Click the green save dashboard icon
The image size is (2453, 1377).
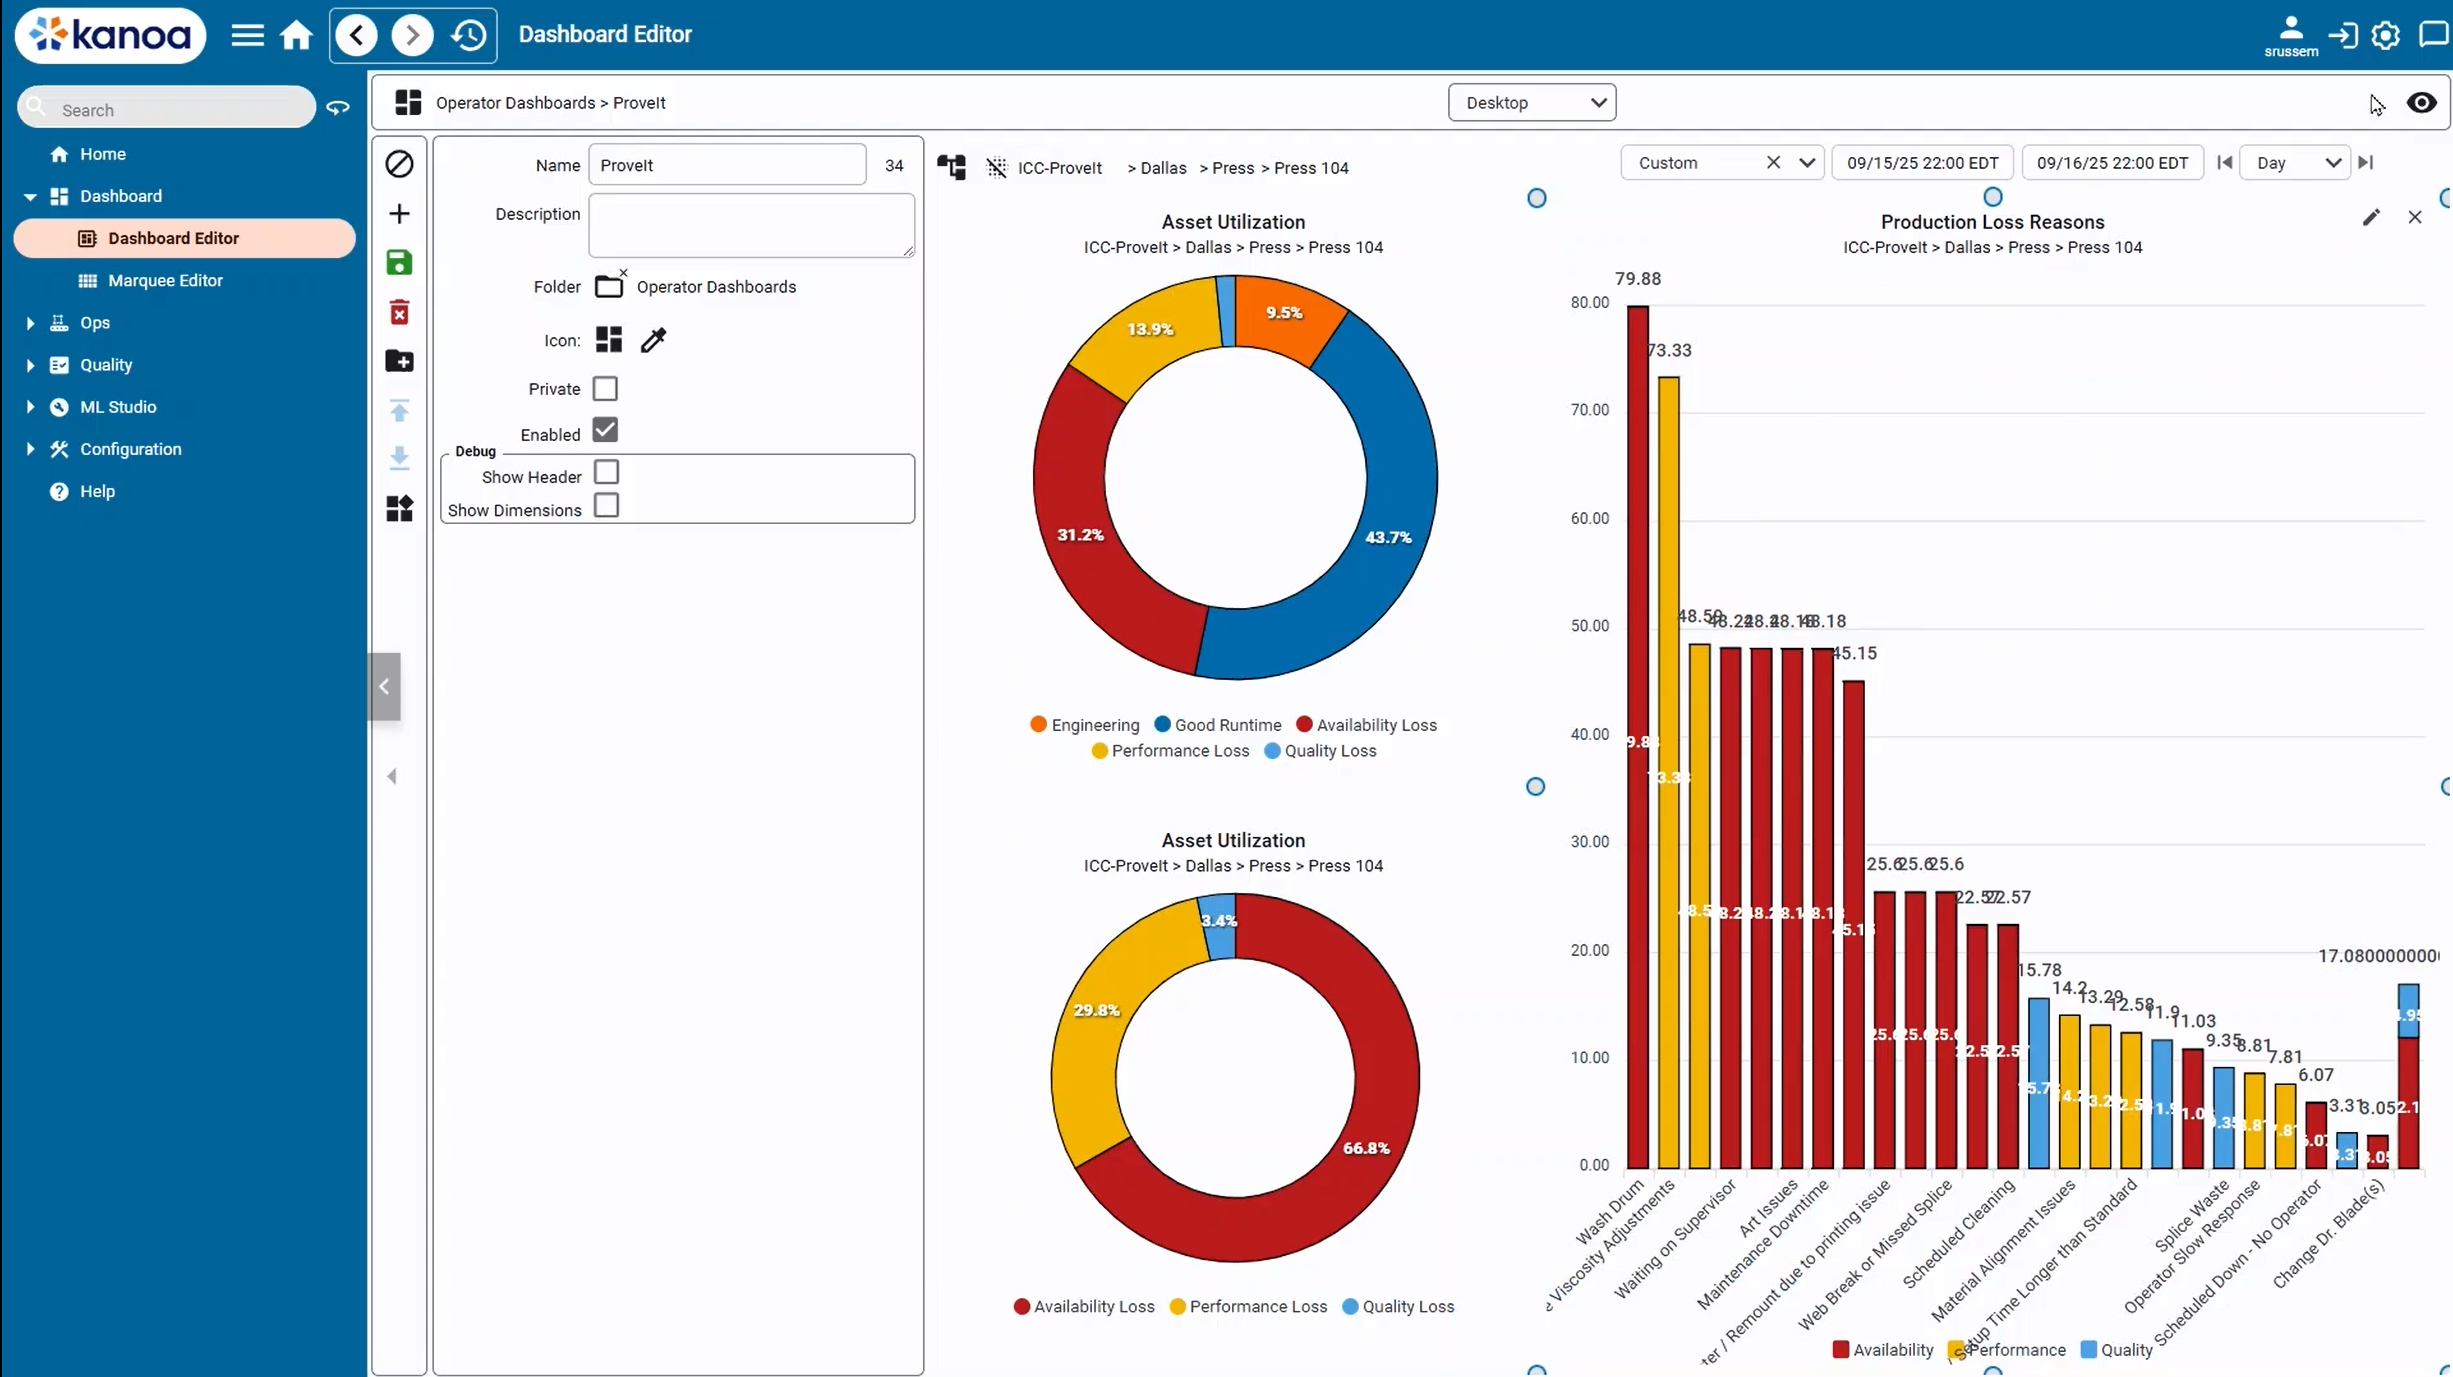tap(399, 263)
